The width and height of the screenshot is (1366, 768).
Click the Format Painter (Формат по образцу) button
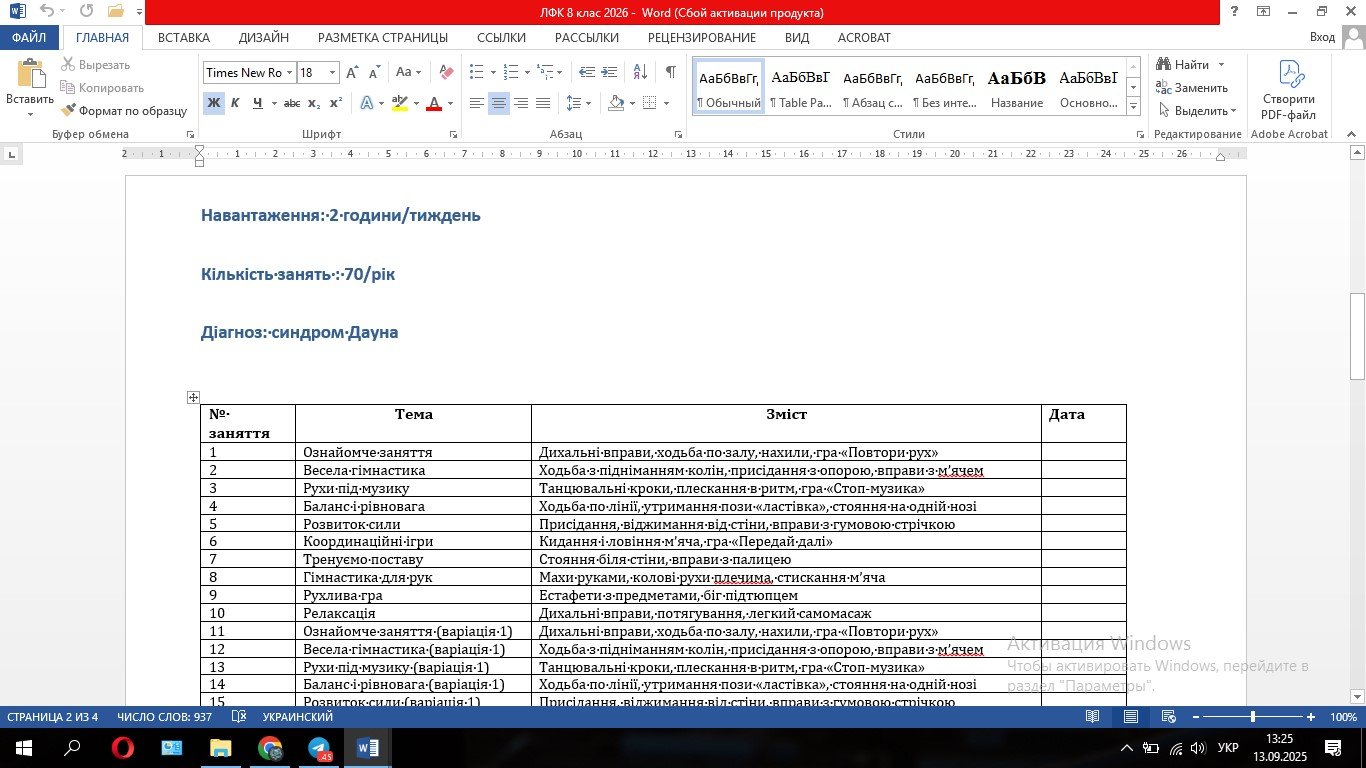(124, 111)
